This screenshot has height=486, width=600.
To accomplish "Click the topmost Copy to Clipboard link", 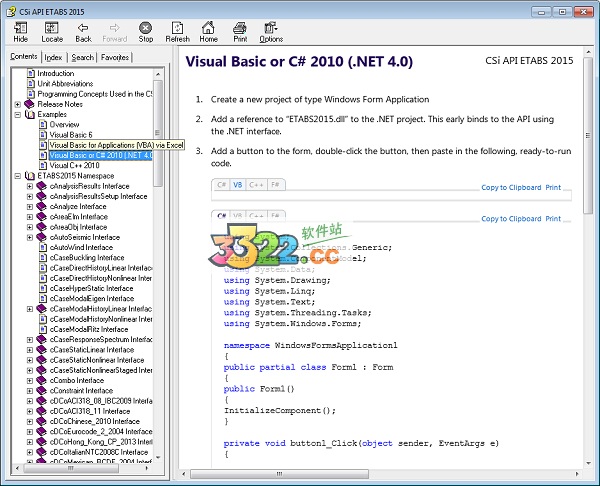I will pos(511,187).
